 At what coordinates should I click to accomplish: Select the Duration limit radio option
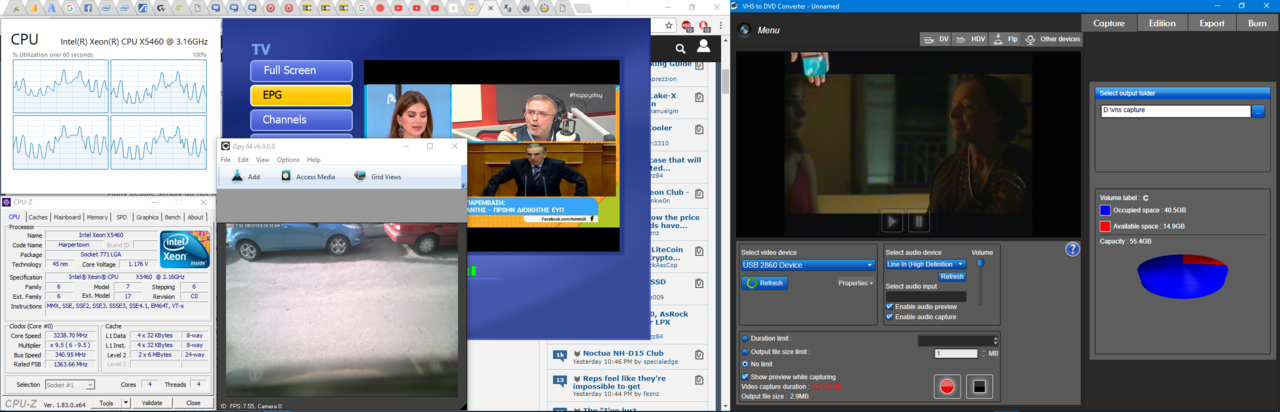[746, 339]
